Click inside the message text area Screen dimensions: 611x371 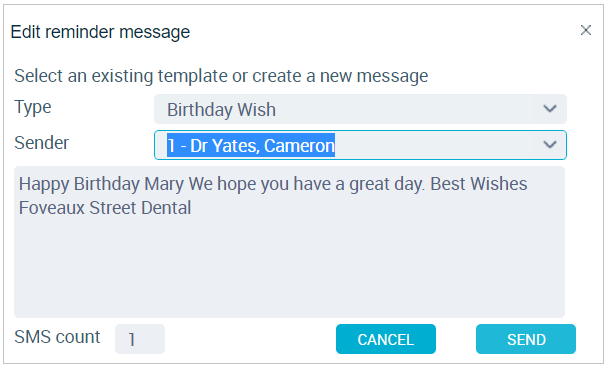[x=290, y=242]
